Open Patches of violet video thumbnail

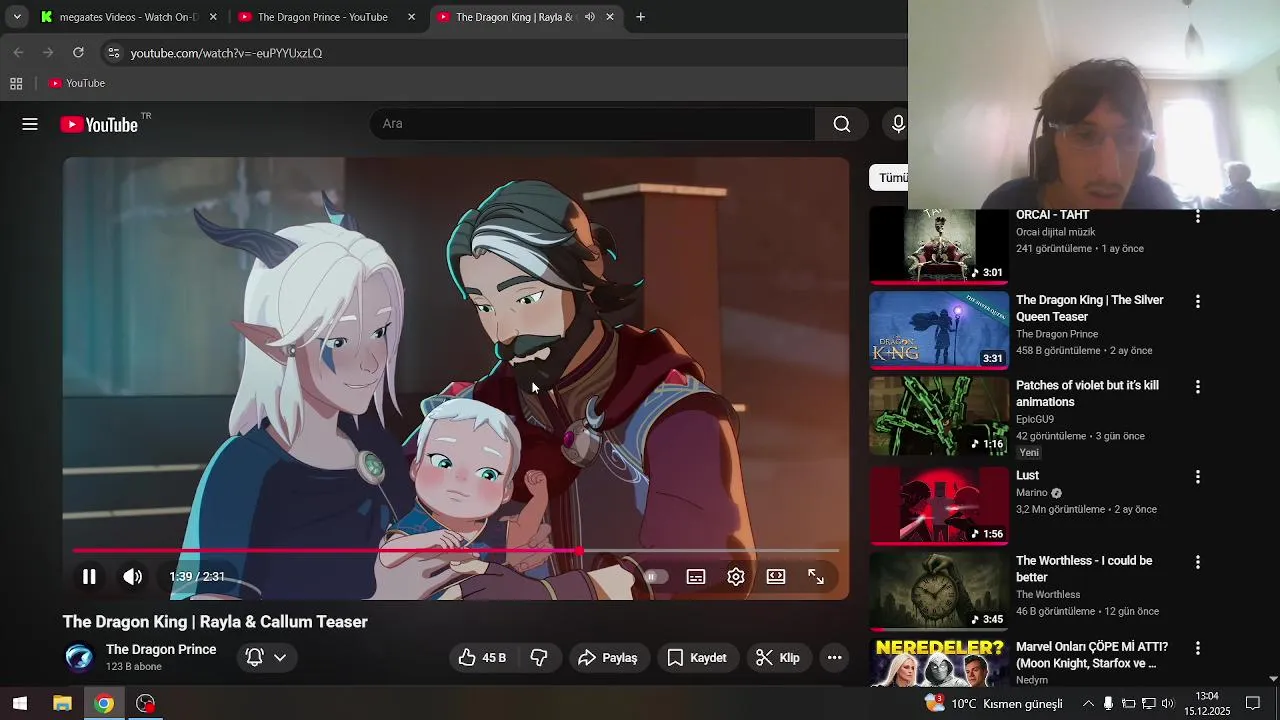tap(939, 416)
